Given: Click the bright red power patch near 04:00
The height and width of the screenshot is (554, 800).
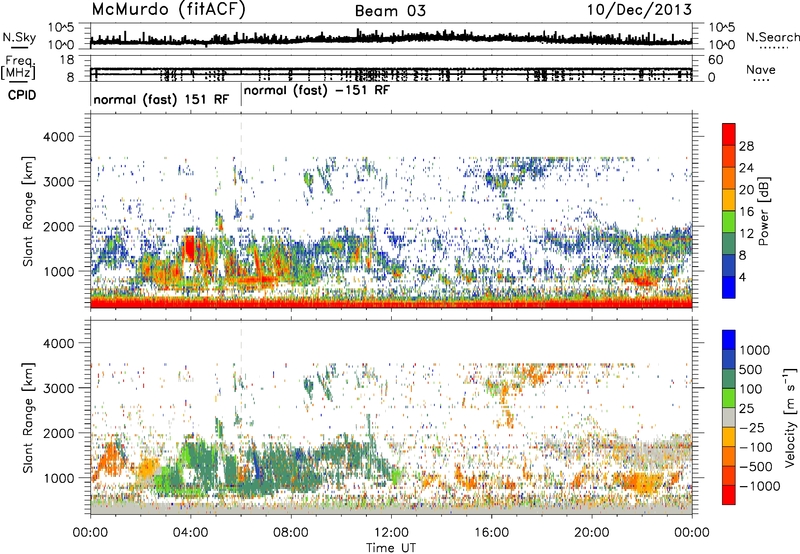Looking at the screenshot, I should click(190, 248).
